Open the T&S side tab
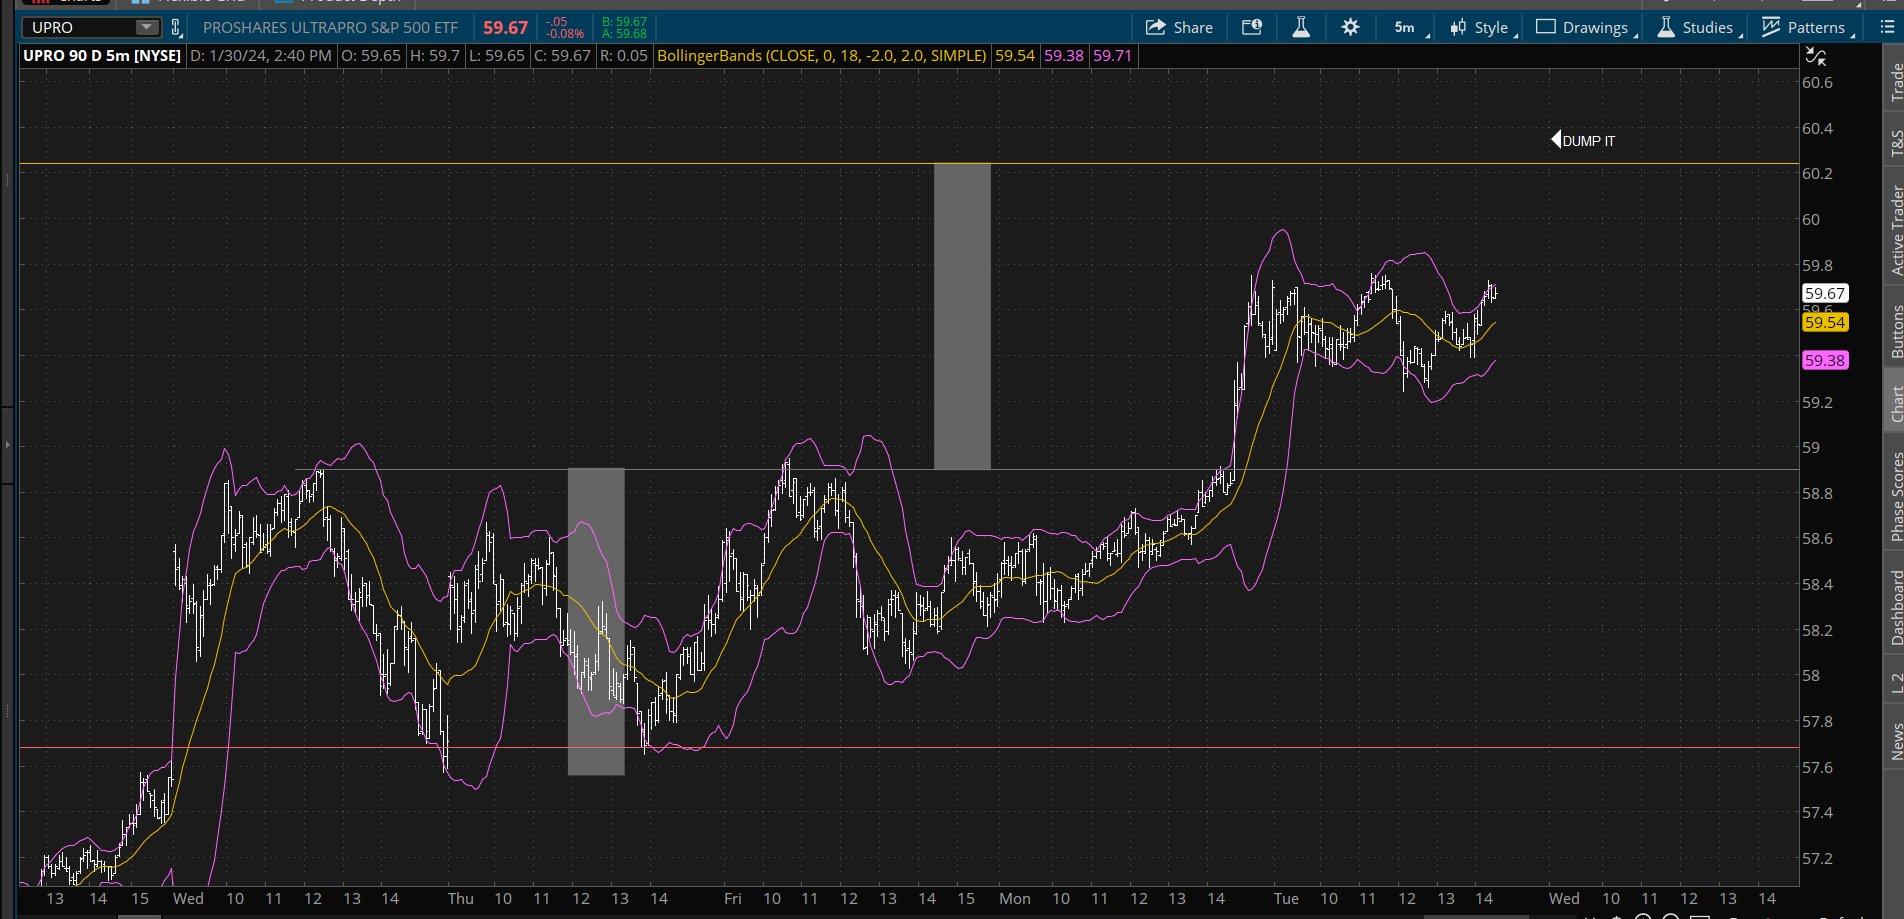 [1895, 143]
